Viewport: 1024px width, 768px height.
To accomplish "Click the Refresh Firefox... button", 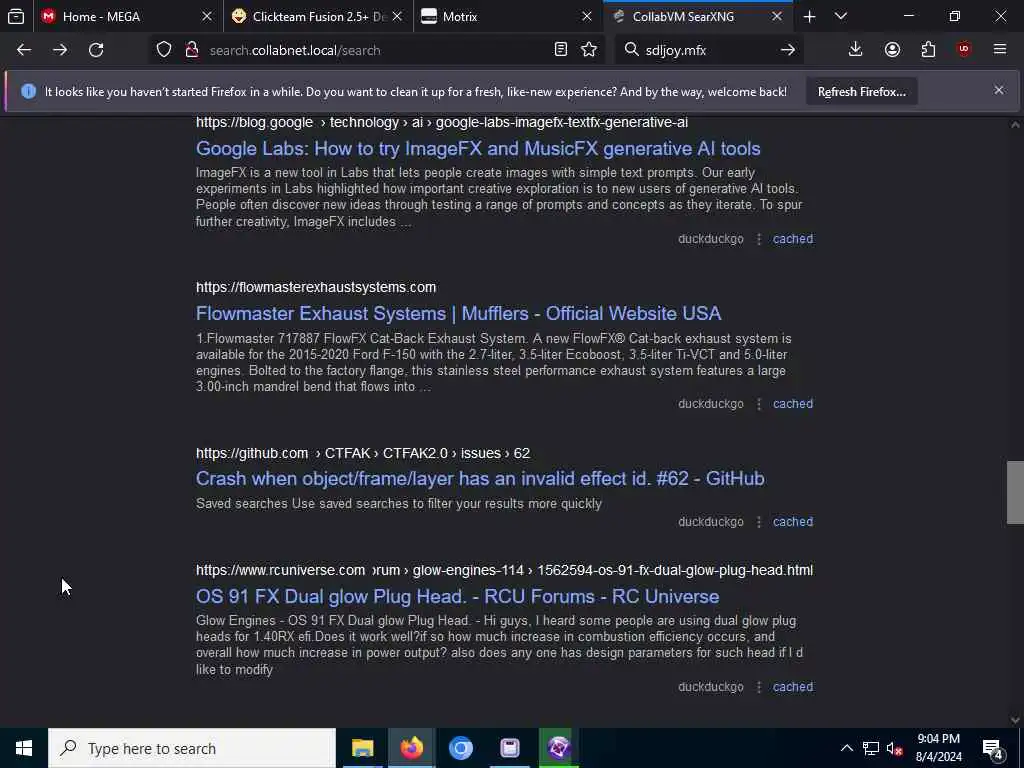I will (861, 91).
